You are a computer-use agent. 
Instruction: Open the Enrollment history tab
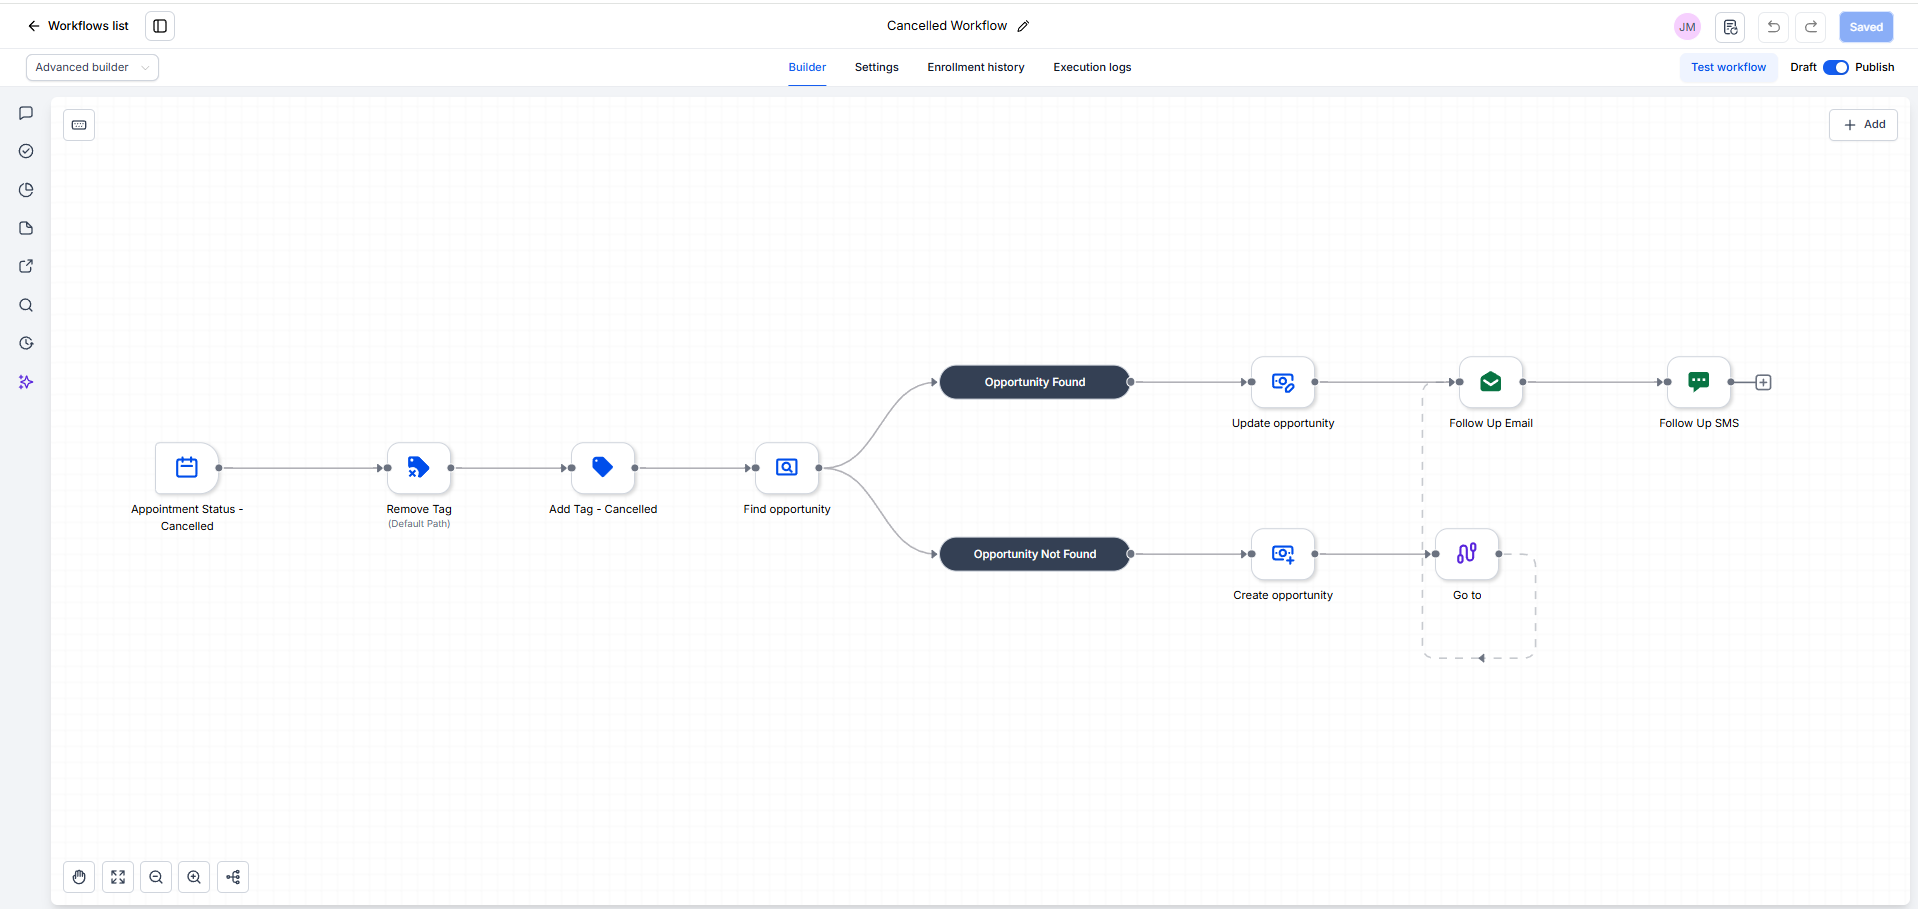976,67
